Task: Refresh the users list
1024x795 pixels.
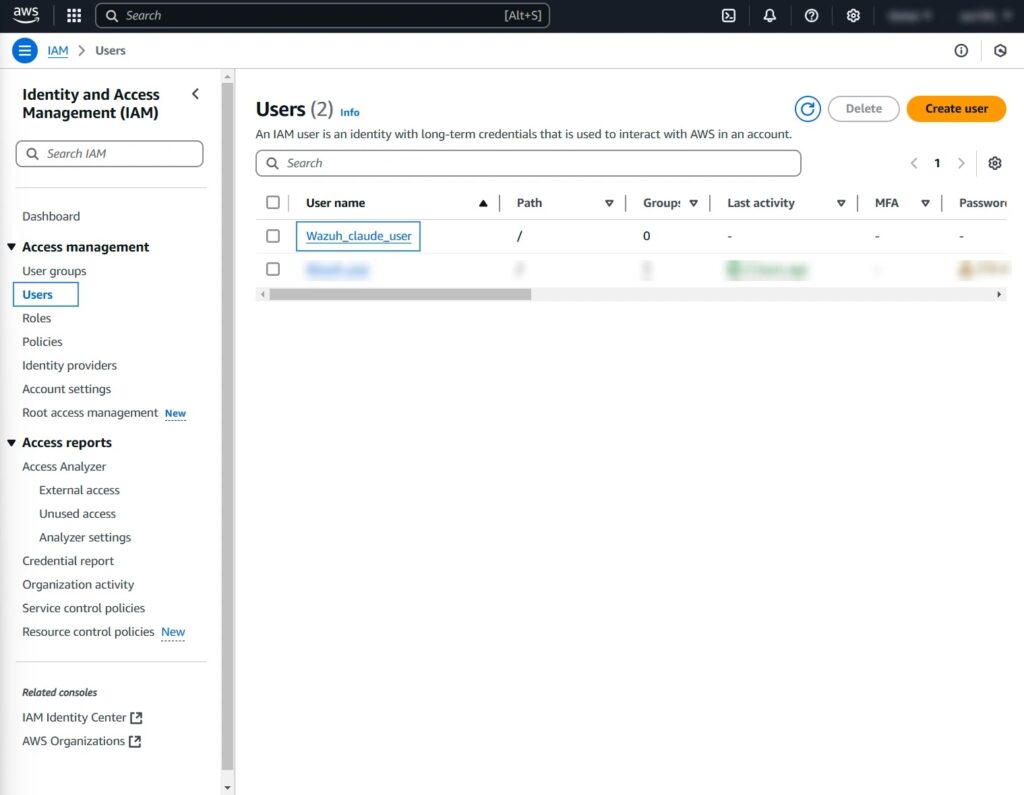Action: tap(807, 109)
